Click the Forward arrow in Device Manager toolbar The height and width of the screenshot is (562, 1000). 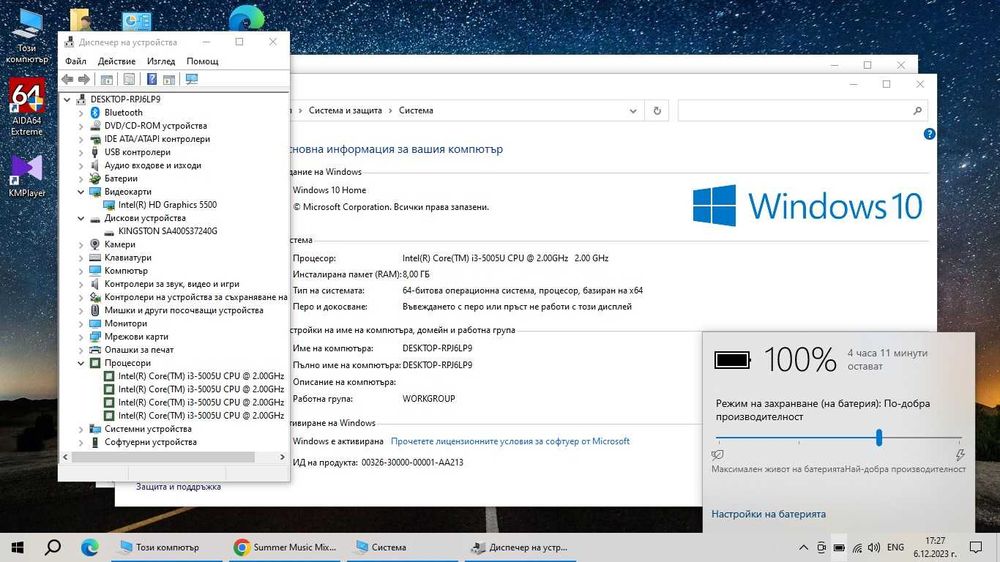pos(84,79)
